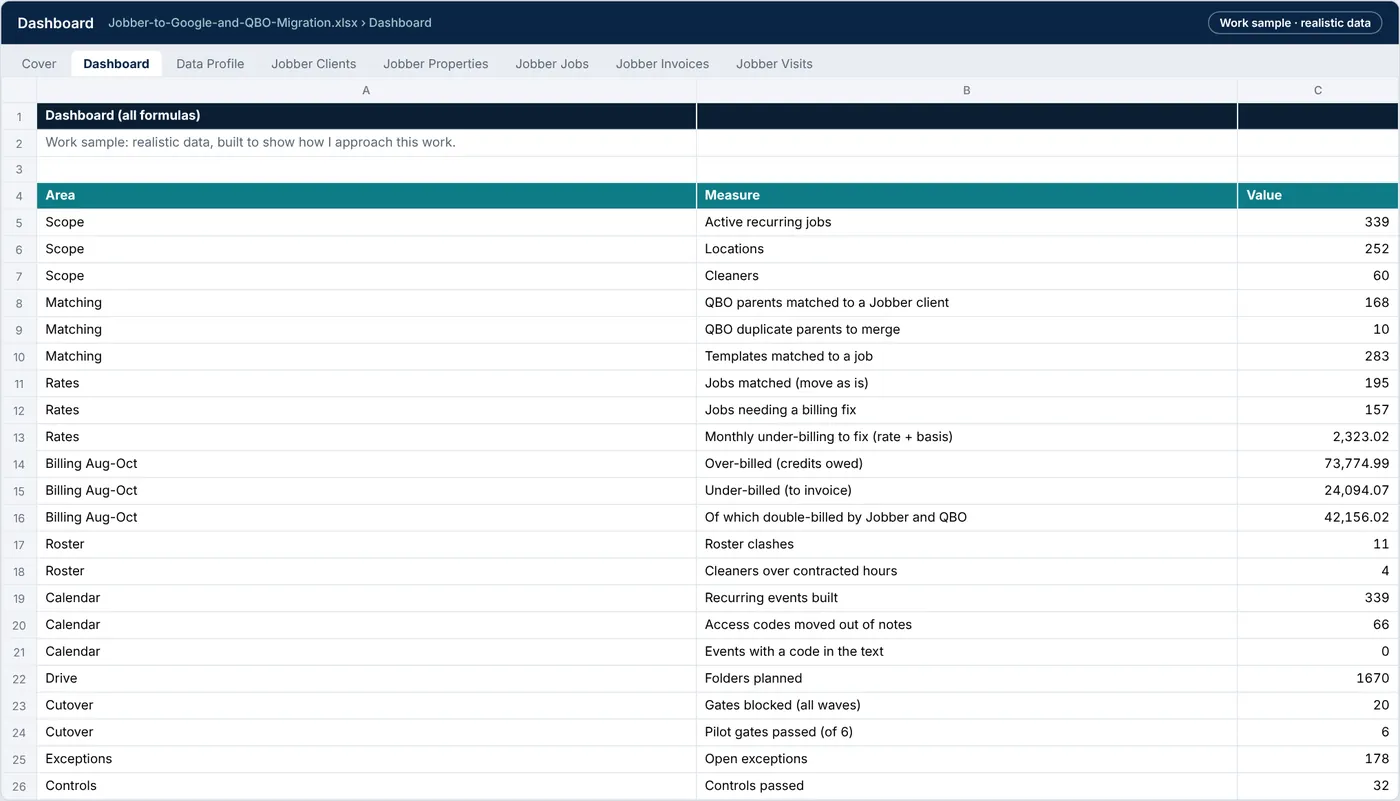Click the 'Value' header cell
The width and height of the screenshot is (1400, 801).
(1318, 196)
